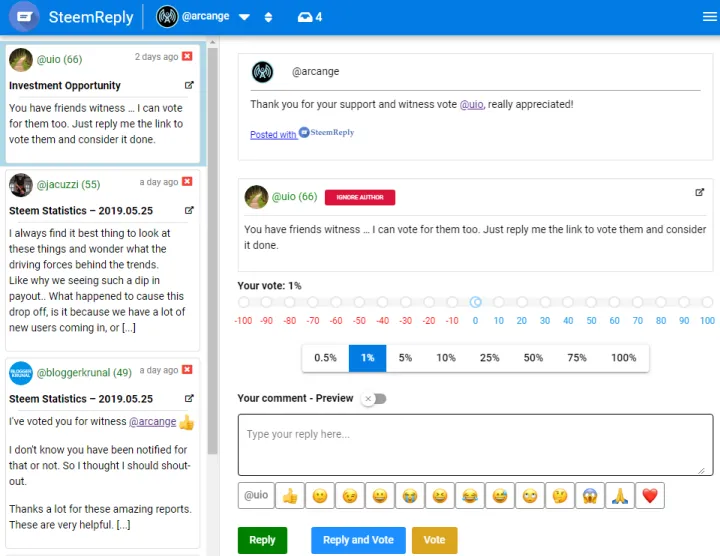The image size is (720, 556).
Task: Click the comment list scrollbar
Action: click(x=212, y=250)
